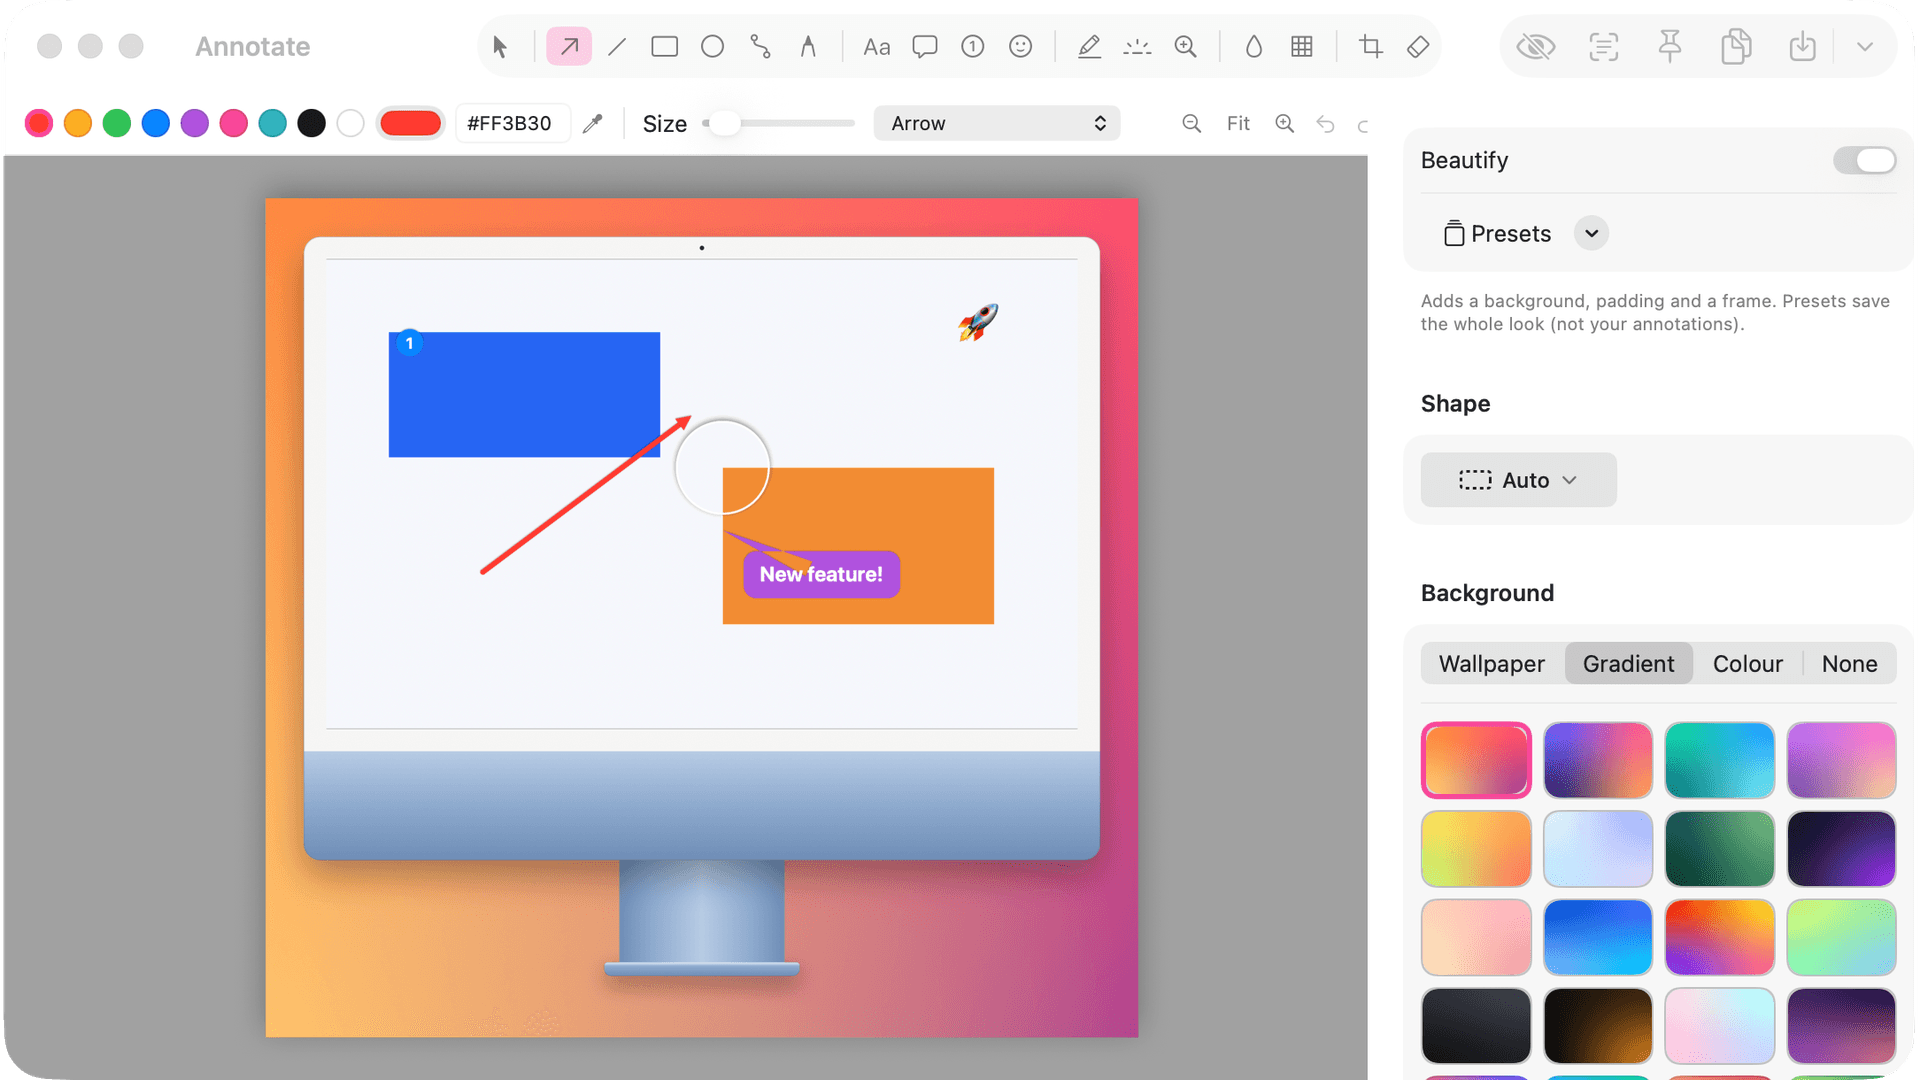Select the dark green gradient thumbnail
The height and width of the screenshot is (1080, 1920).
(x=1719, y=849)
